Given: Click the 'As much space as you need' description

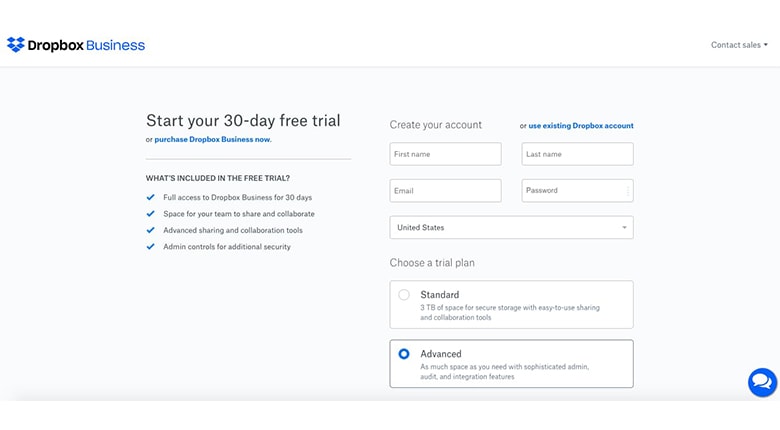Looking at the screenshot, I should pyautogui.click(x=504, y=372).
